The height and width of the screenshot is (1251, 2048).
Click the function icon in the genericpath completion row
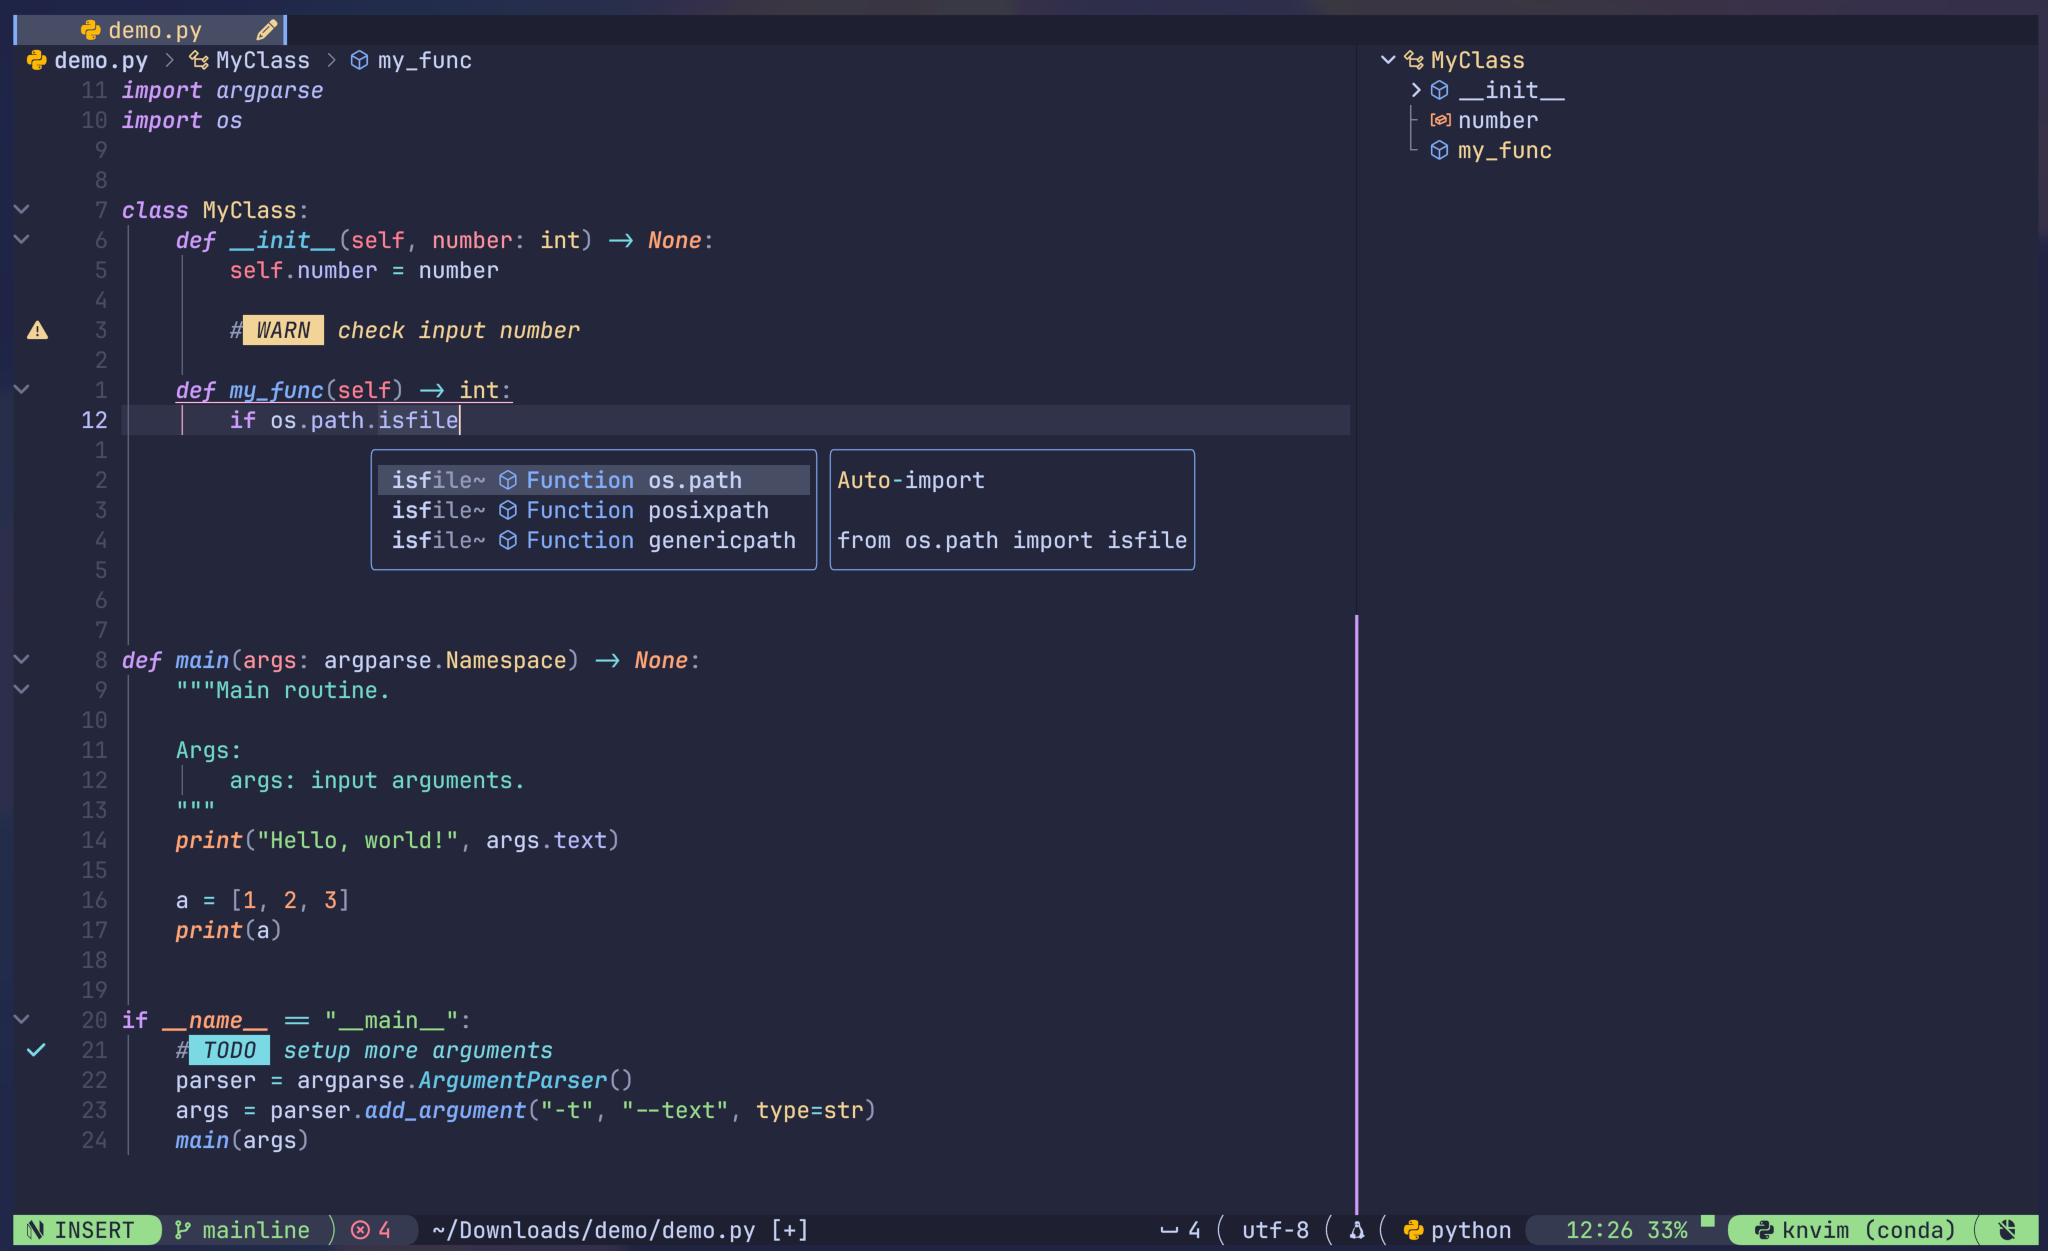[x=508, y=540]
